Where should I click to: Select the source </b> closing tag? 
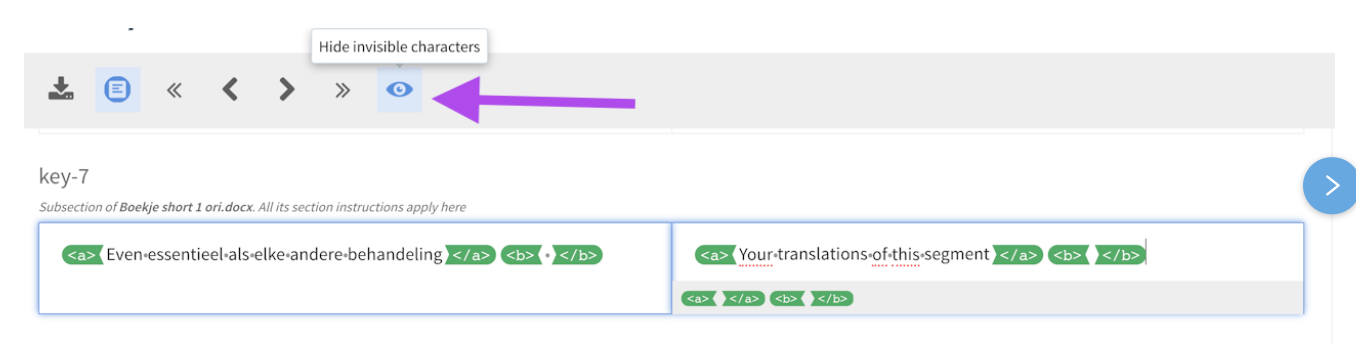(x=577, y=255)
